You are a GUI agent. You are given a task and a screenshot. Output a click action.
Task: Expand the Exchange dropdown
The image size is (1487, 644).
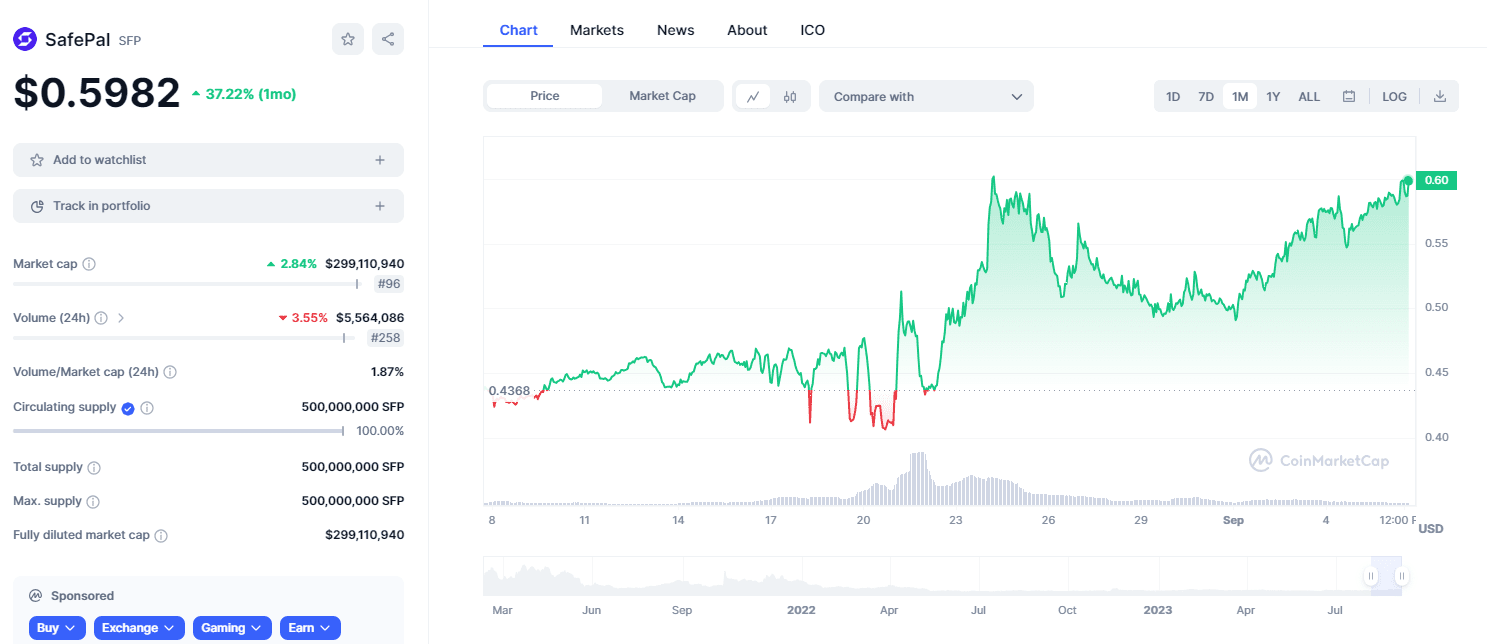tap(139, 628)
